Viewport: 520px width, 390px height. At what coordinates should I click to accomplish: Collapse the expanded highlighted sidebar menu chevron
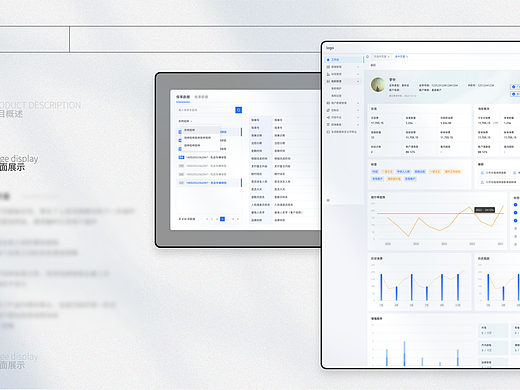coord(358,81)
